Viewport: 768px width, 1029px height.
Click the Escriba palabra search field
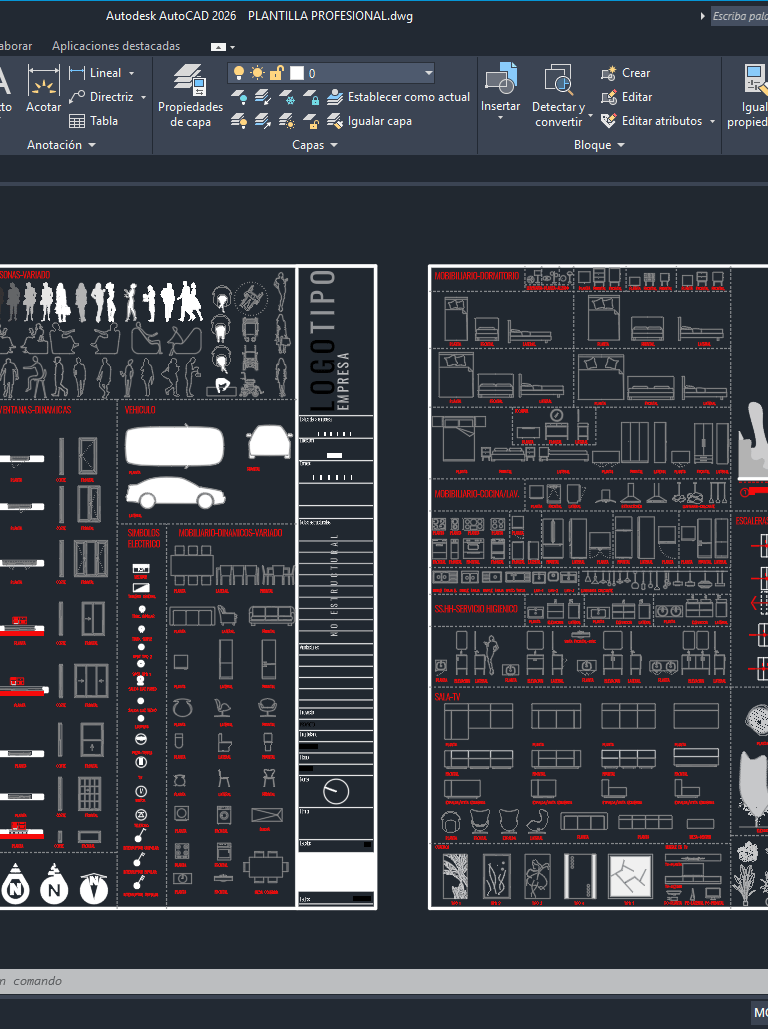tap(740, 16)
